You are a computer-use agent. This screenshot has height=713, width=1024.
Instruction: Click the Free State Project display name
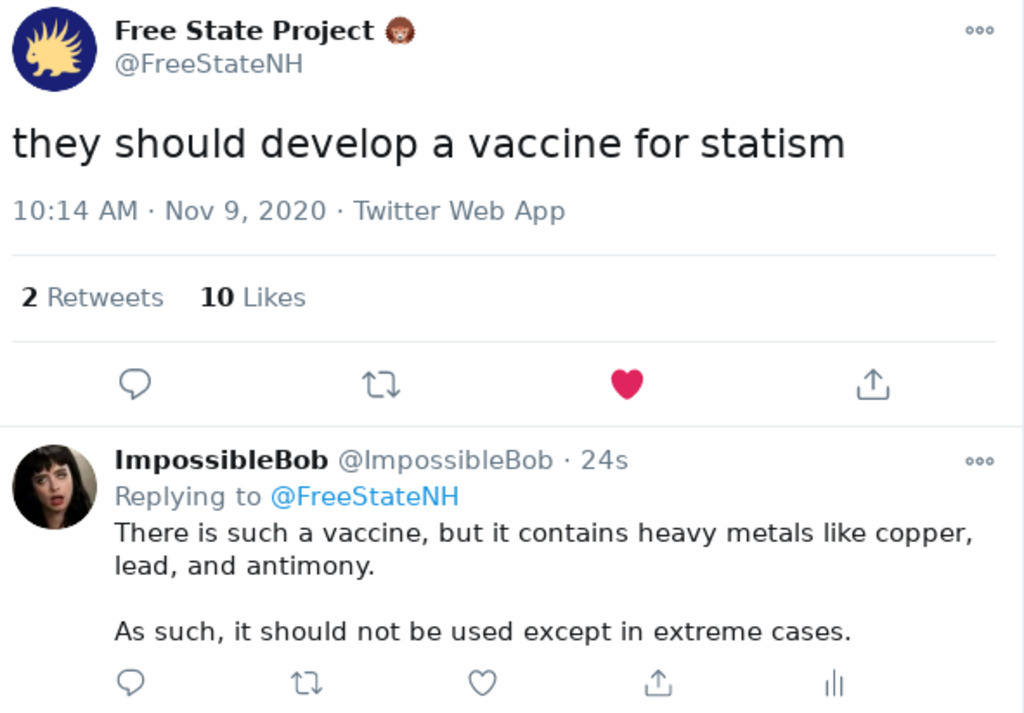tap(244, 31)
